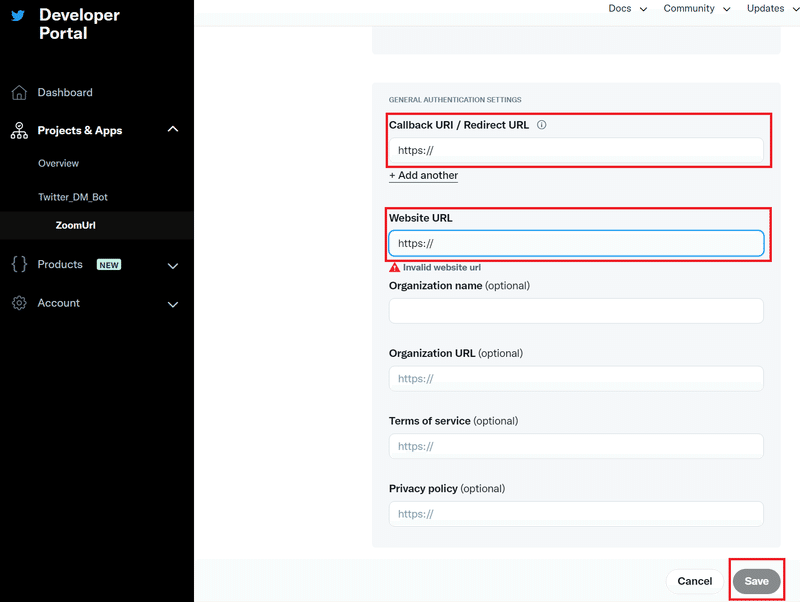Screen dimensions: 800x602
Task: Click the NEW badge beside Products
Action: (x=109, y=265)
